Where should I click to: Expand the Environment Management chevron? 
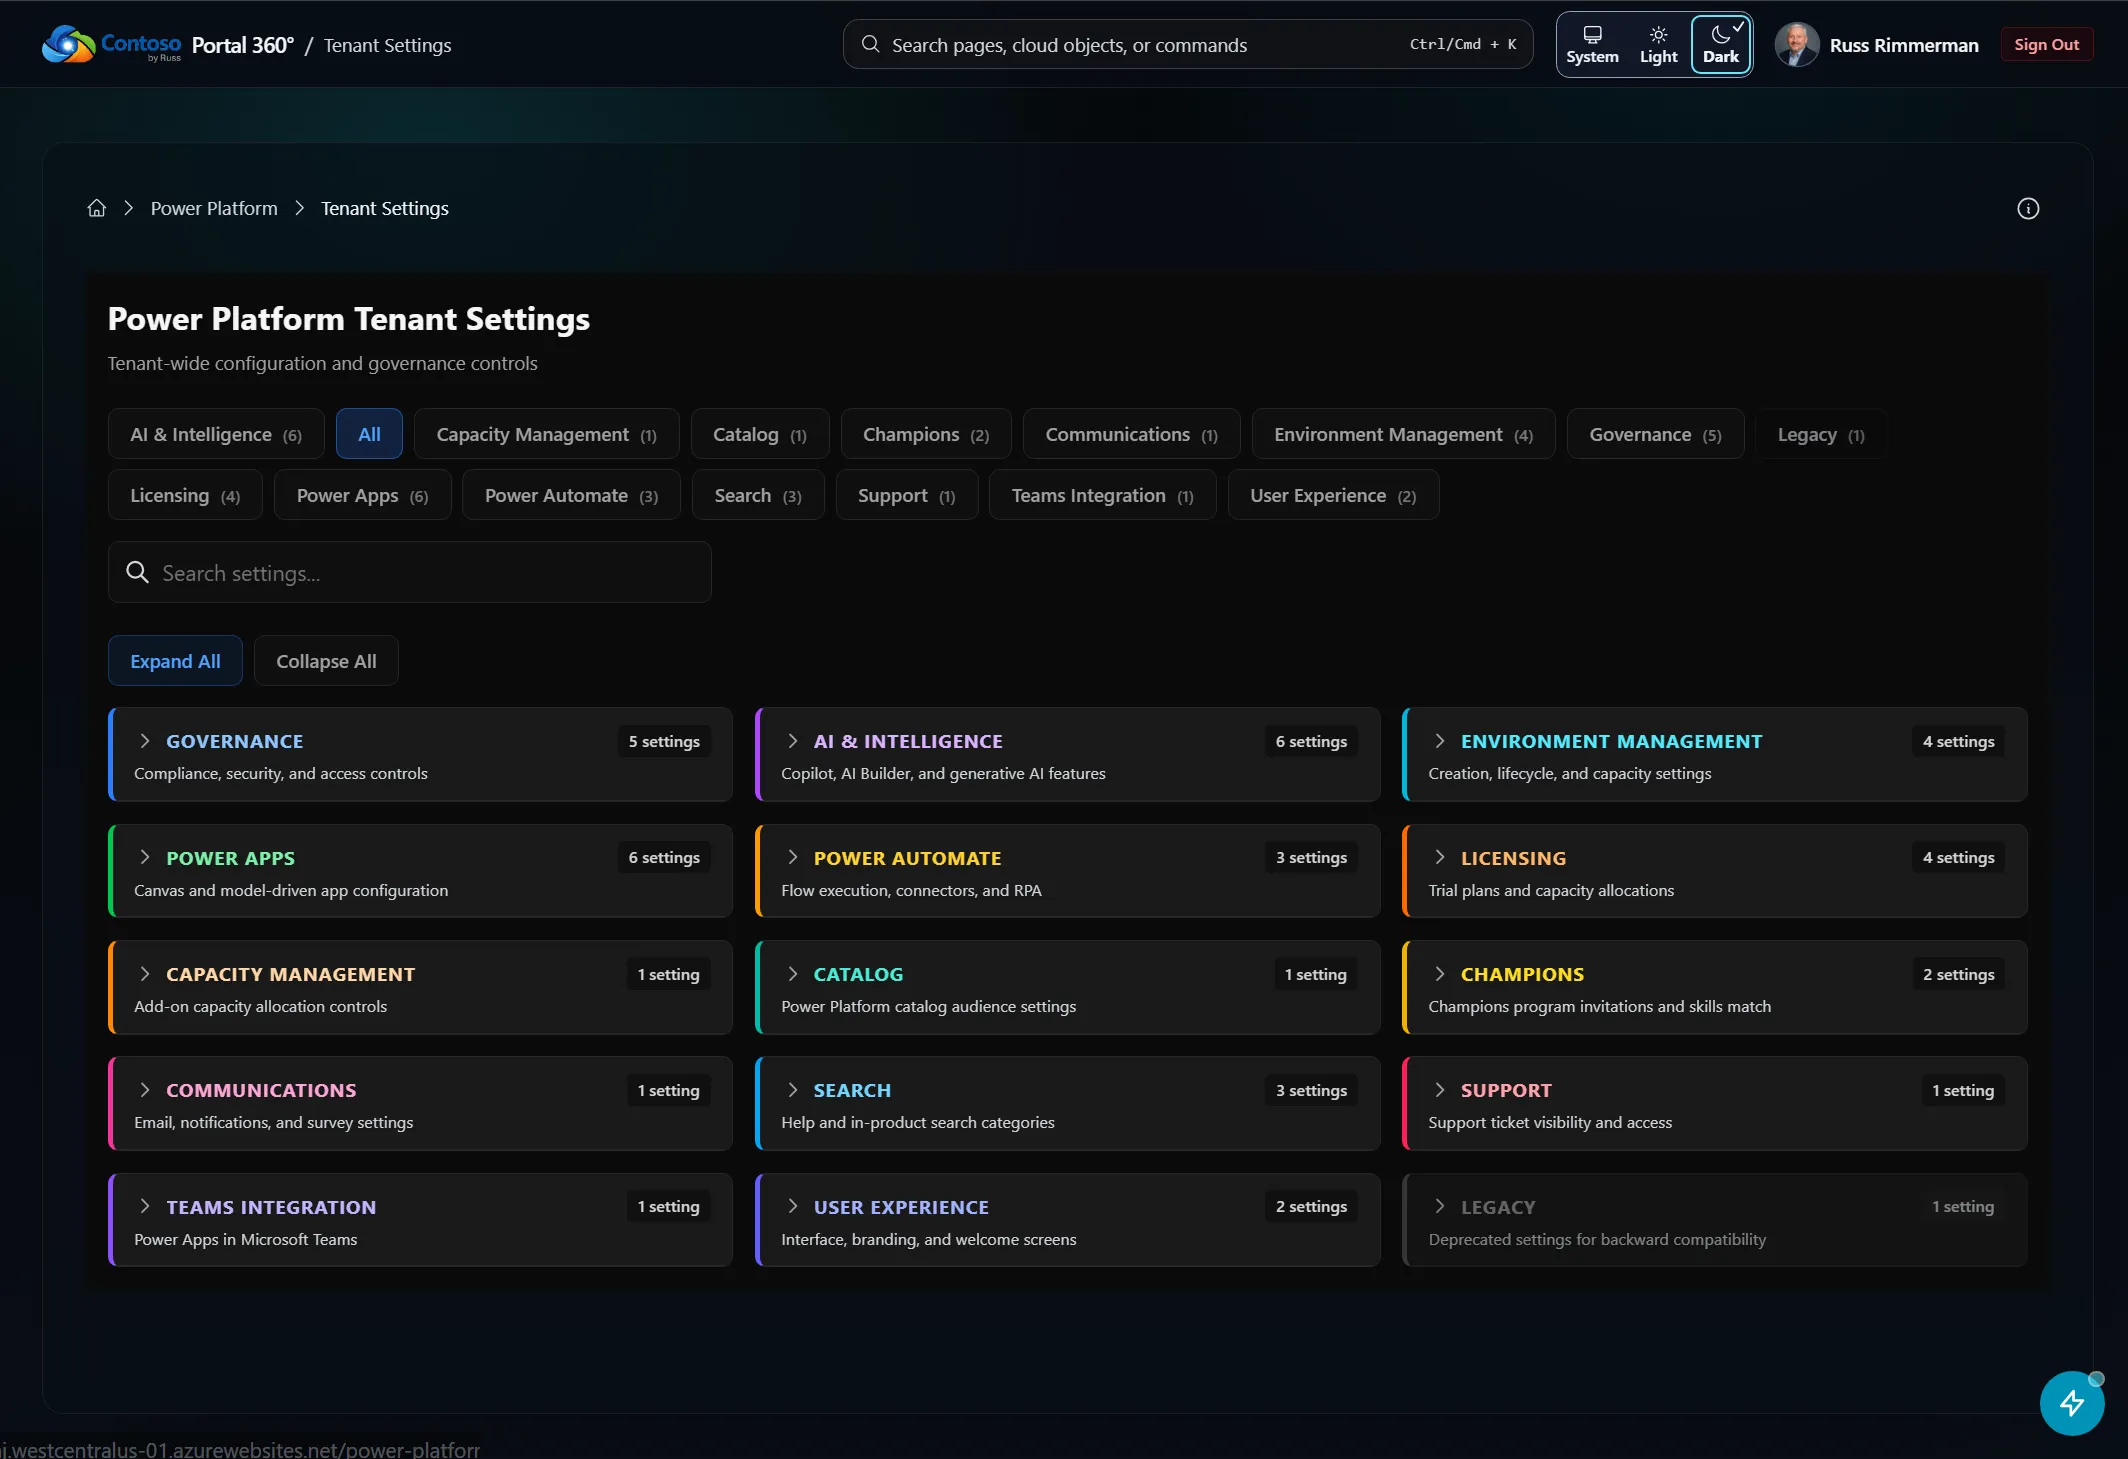(1439, 741)
